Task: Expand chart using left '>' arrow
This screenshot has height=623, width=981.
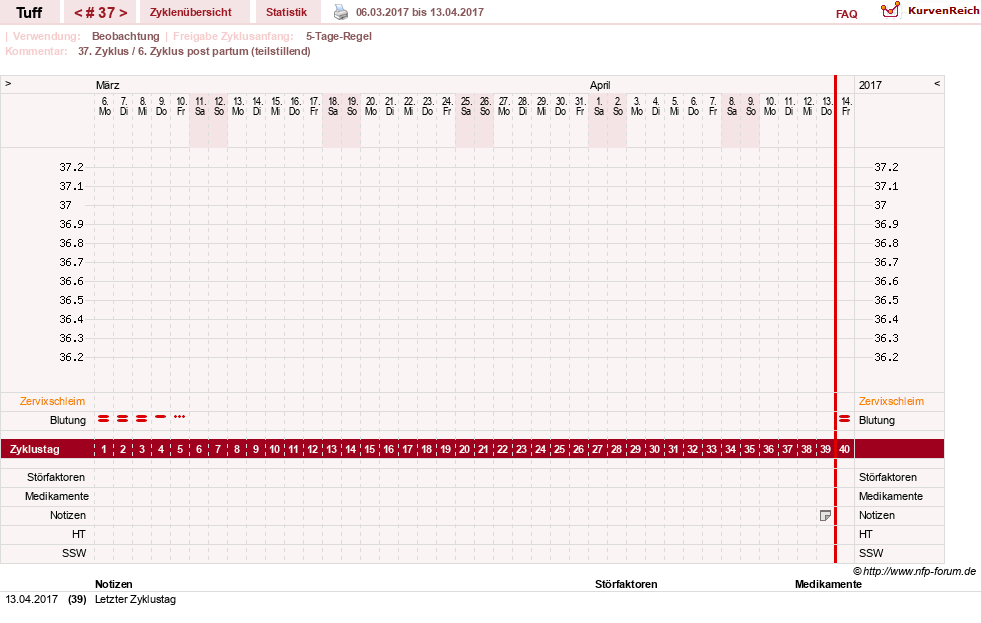Action: tap(8, 83)
